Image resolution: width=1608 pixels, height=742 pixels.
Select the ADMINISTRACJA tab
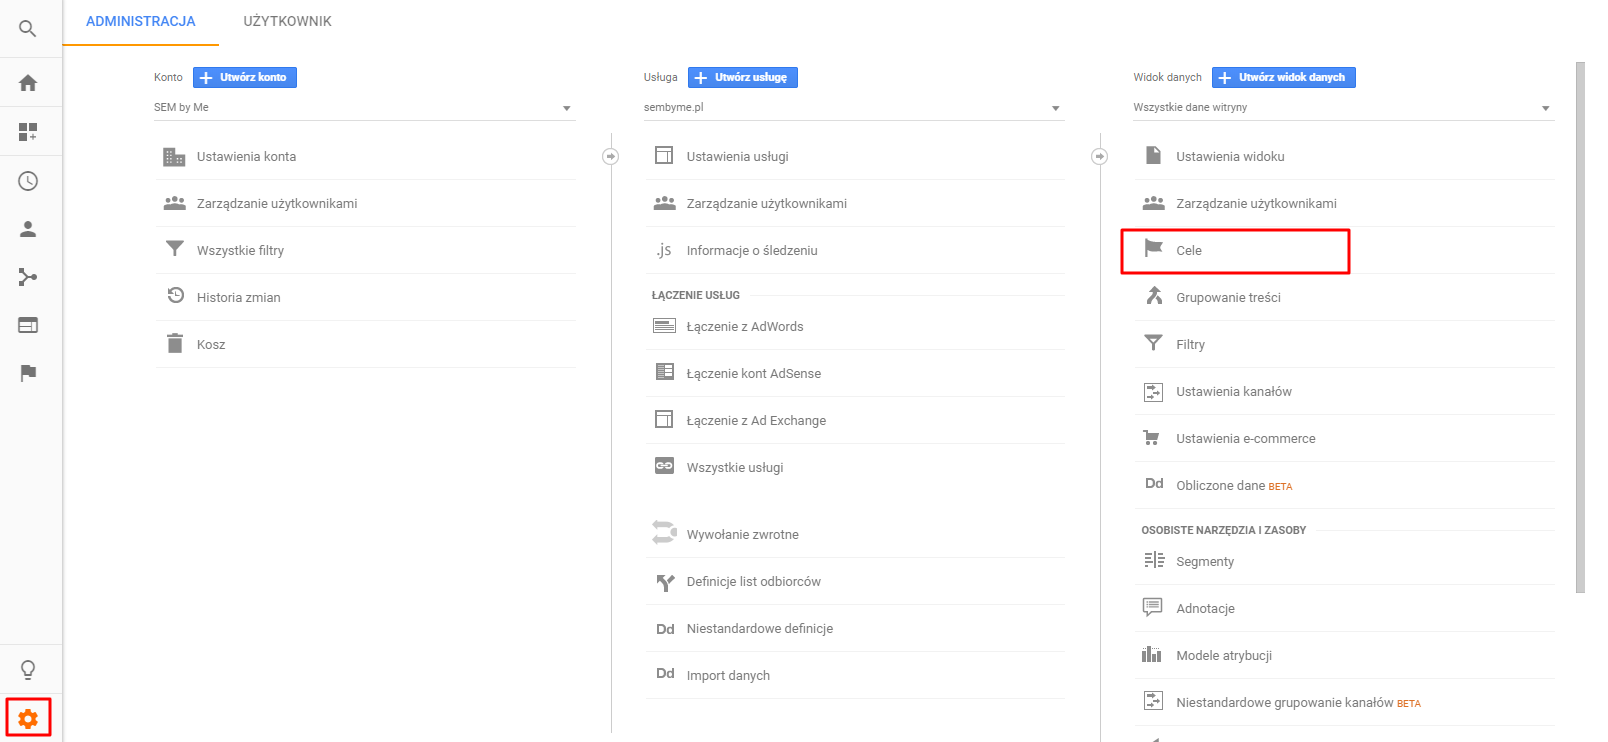[141, 21]
